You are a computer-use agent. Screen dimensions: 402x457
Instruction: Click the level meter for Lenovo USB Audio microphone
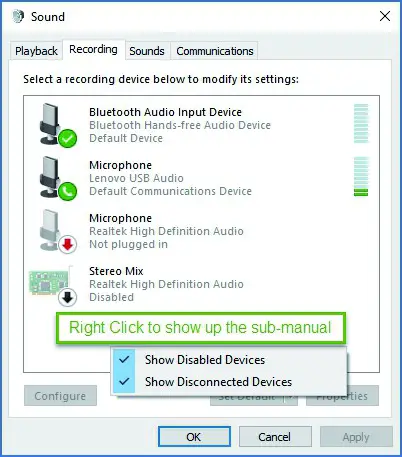[x=361, y=176]
